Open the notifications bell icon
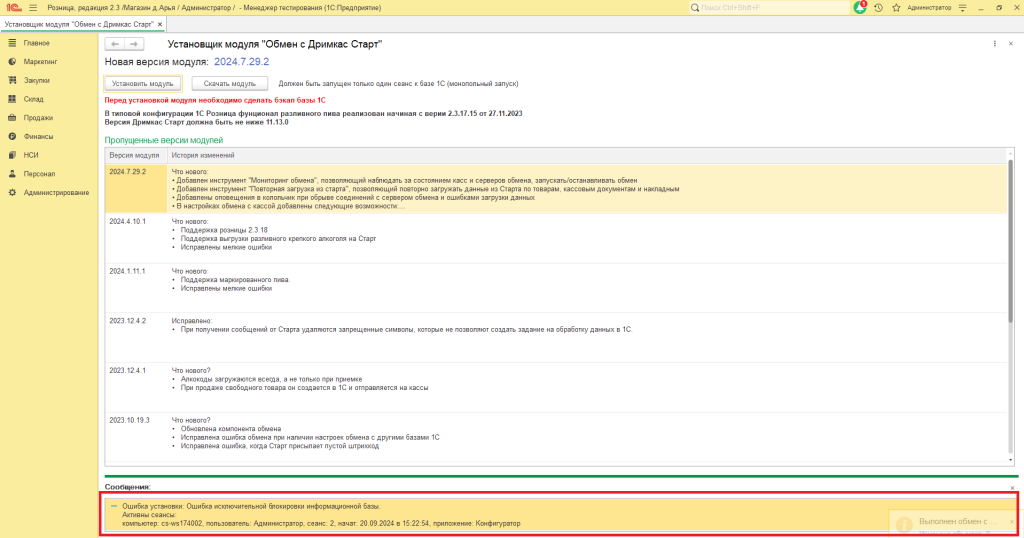The width and height of the screenshot is (1024, 538). click(x=860, y=7)
